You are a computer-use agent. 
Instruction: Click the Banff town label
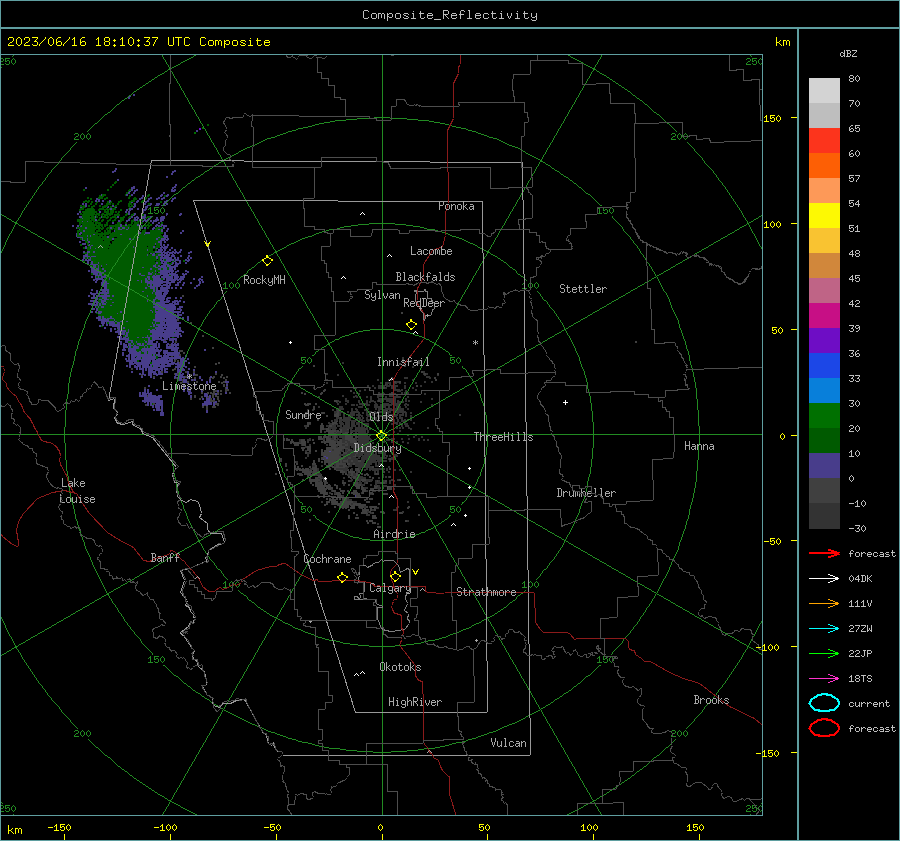pos(165,557)
